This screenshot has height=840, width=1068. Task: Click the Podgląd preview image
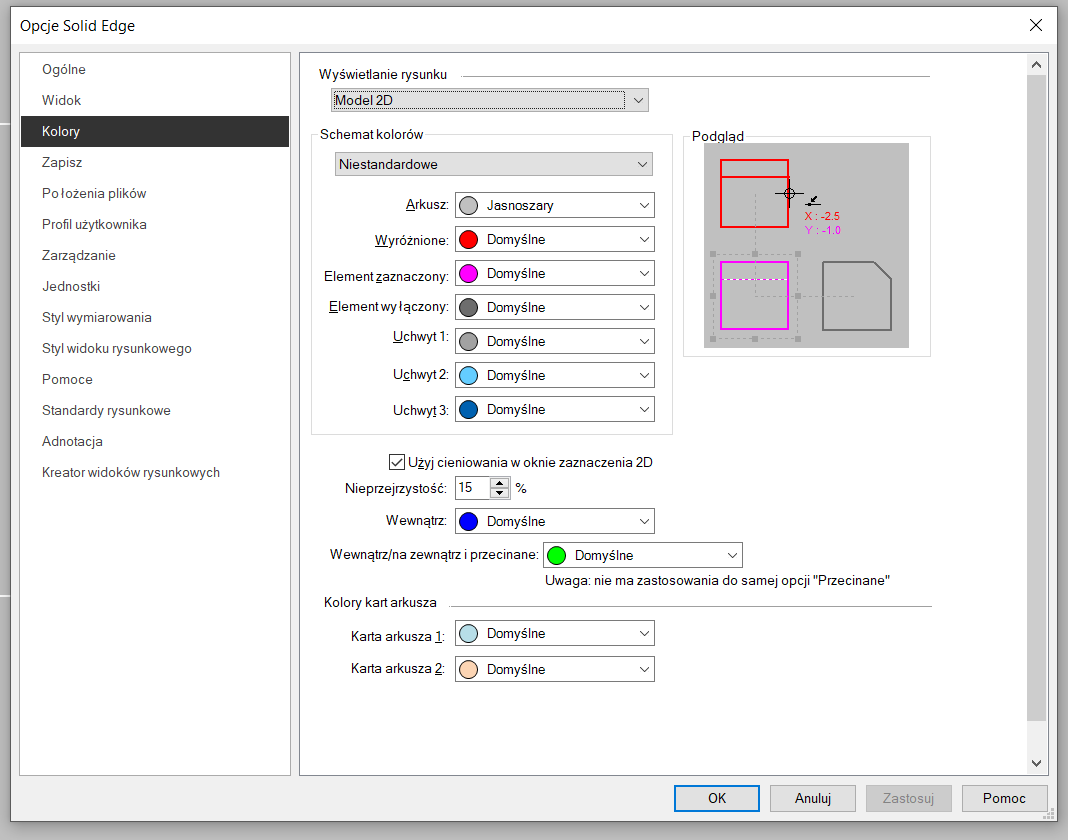(806, 245)
